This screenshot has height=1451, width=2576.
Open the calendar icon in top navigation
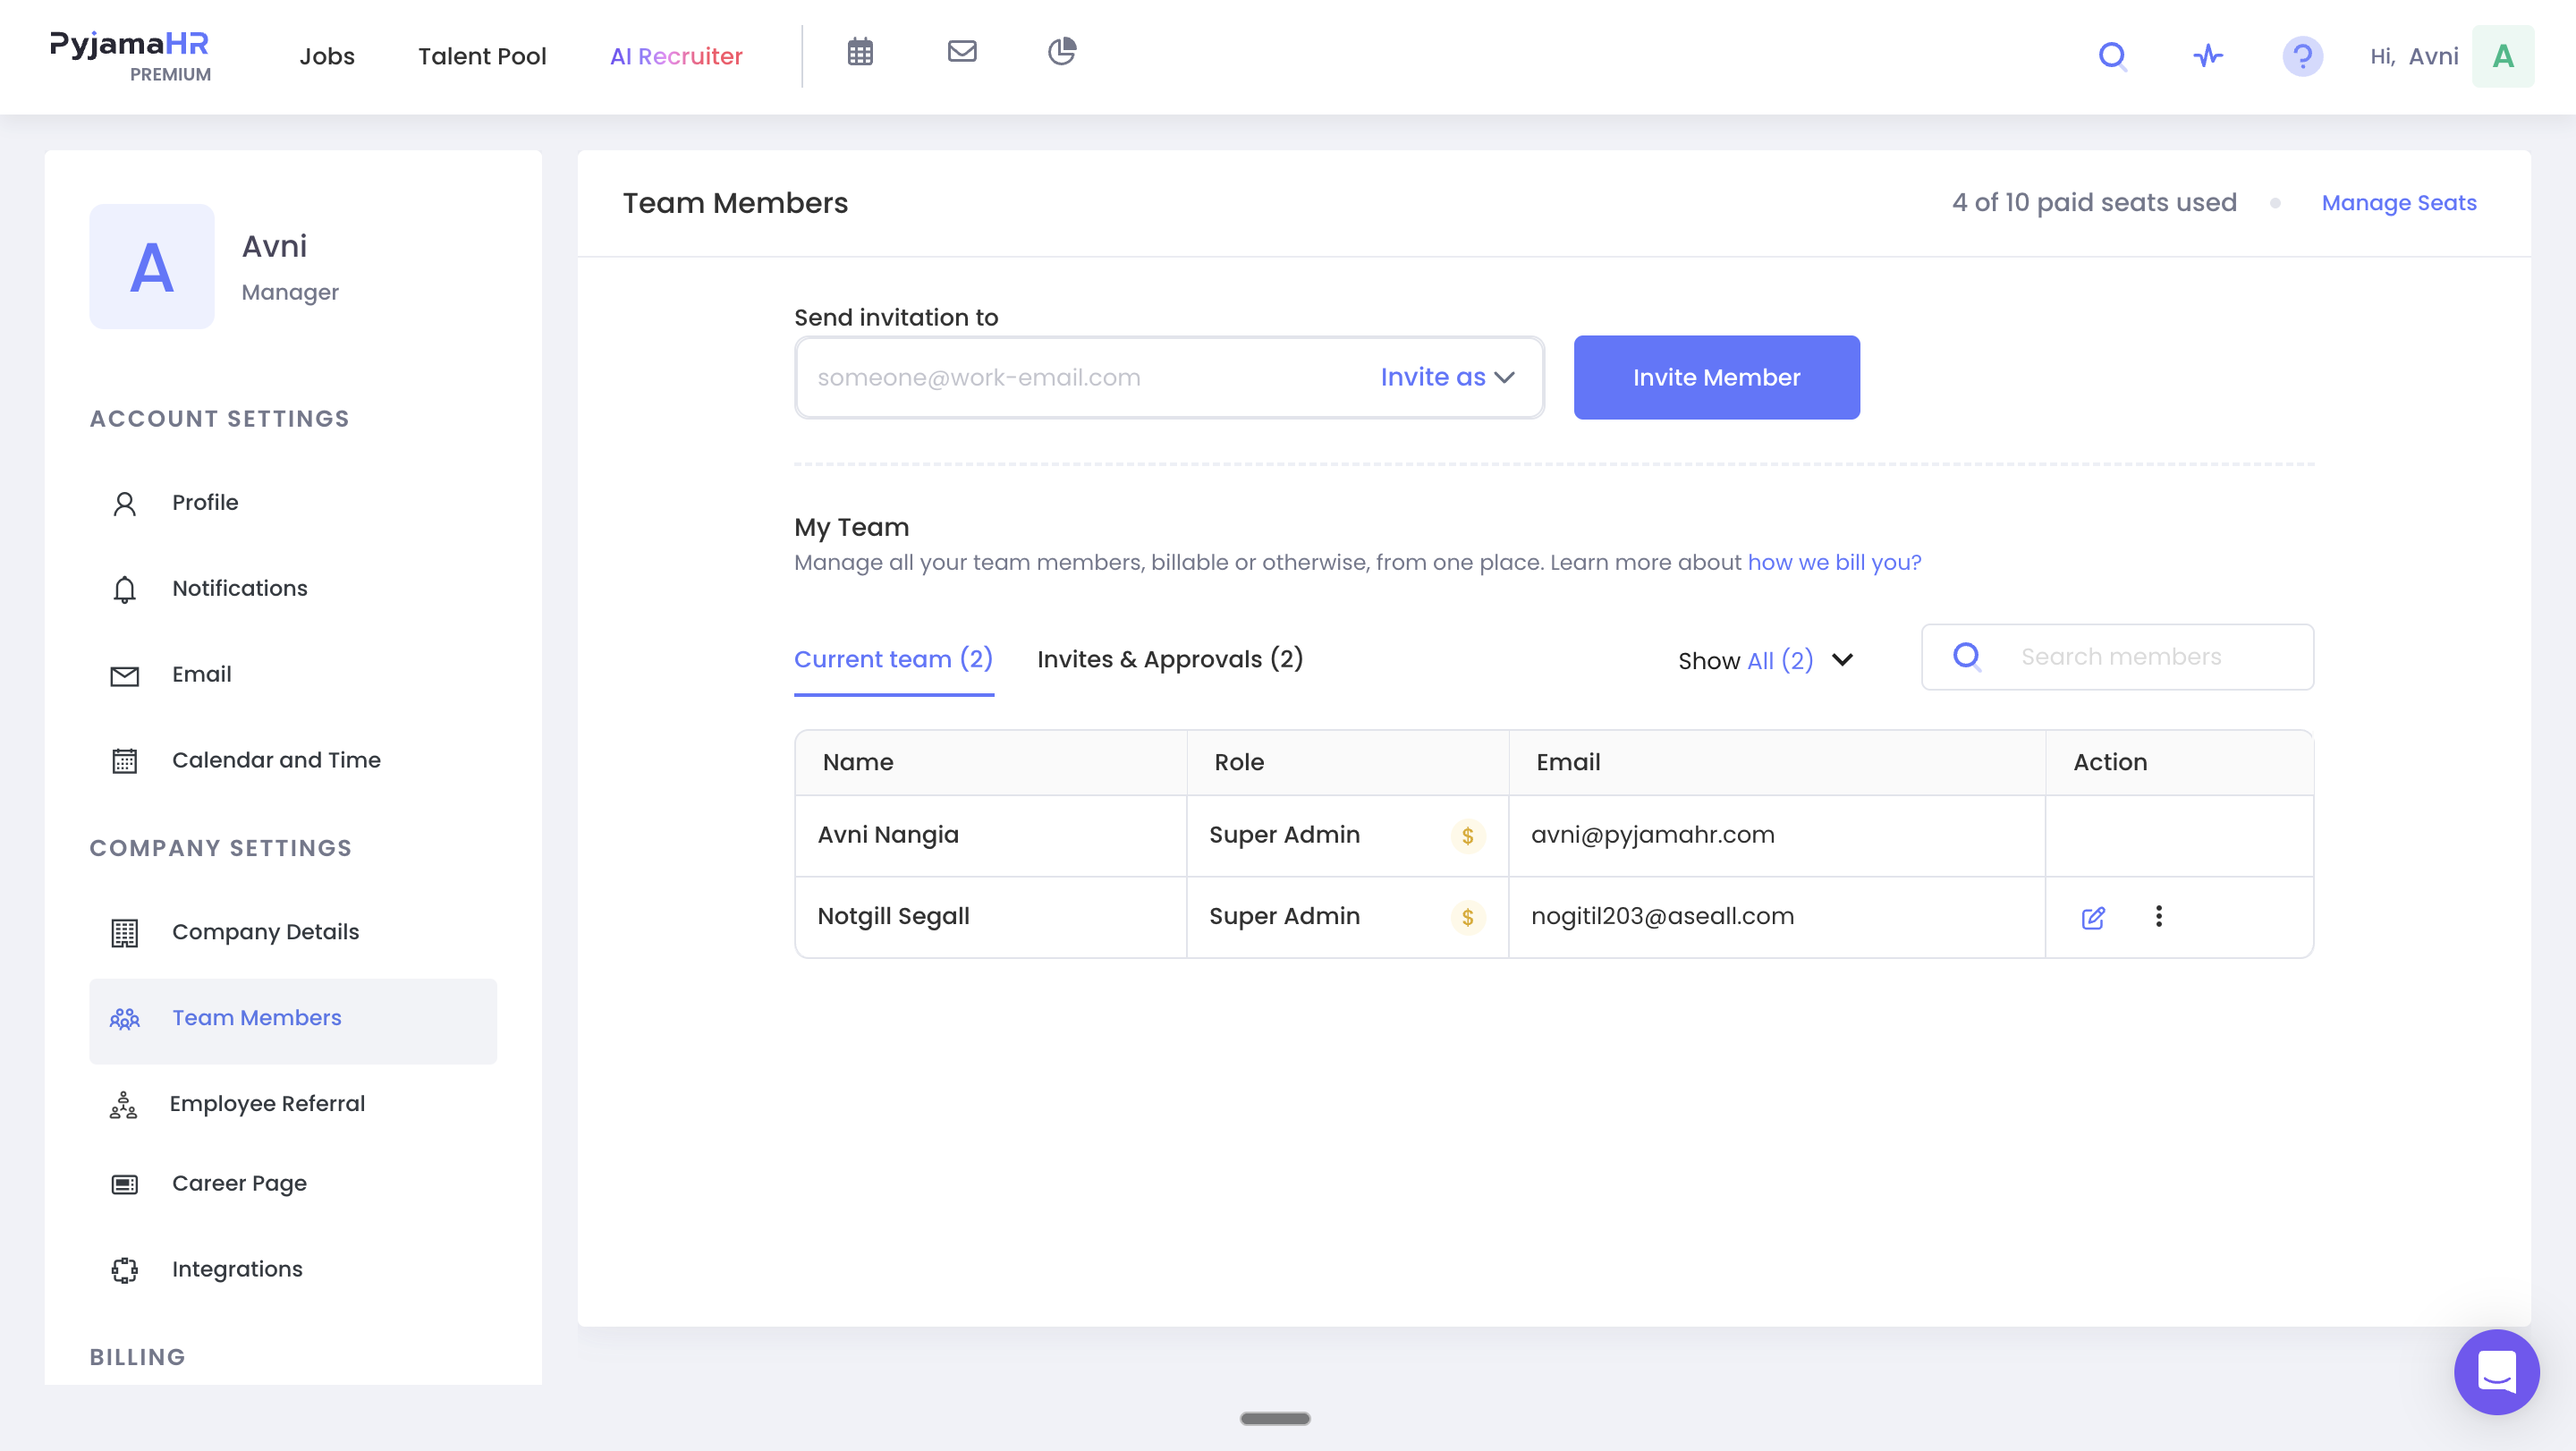[860, 52]
